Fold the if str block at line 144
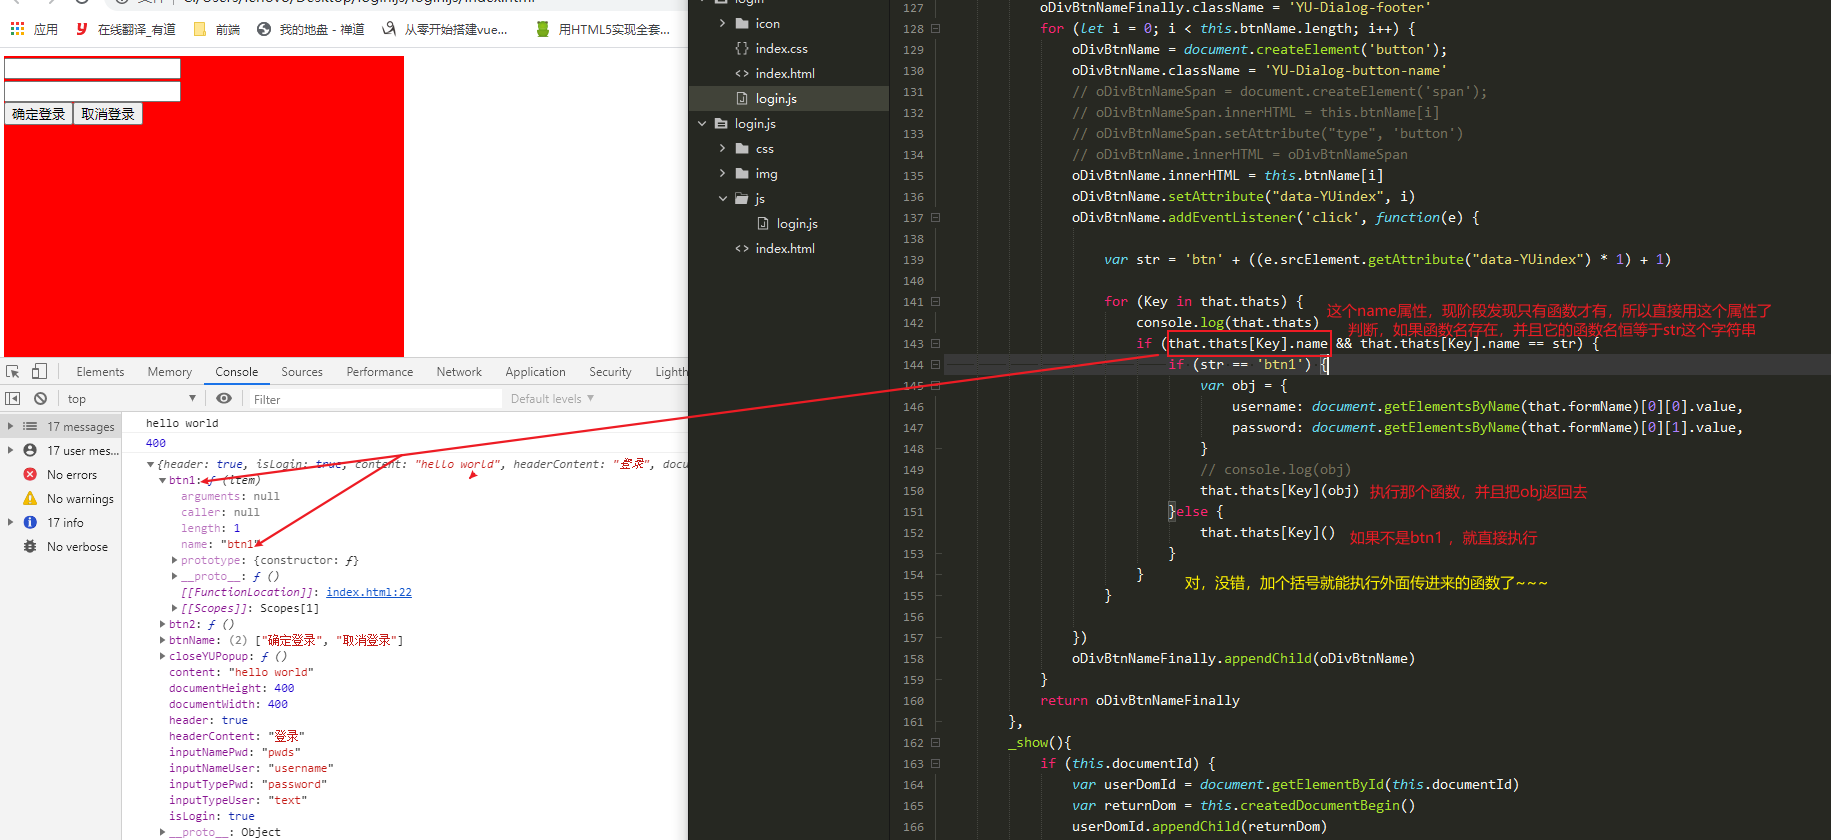This screenshot has width=1831, height=840. coord(936,365)
